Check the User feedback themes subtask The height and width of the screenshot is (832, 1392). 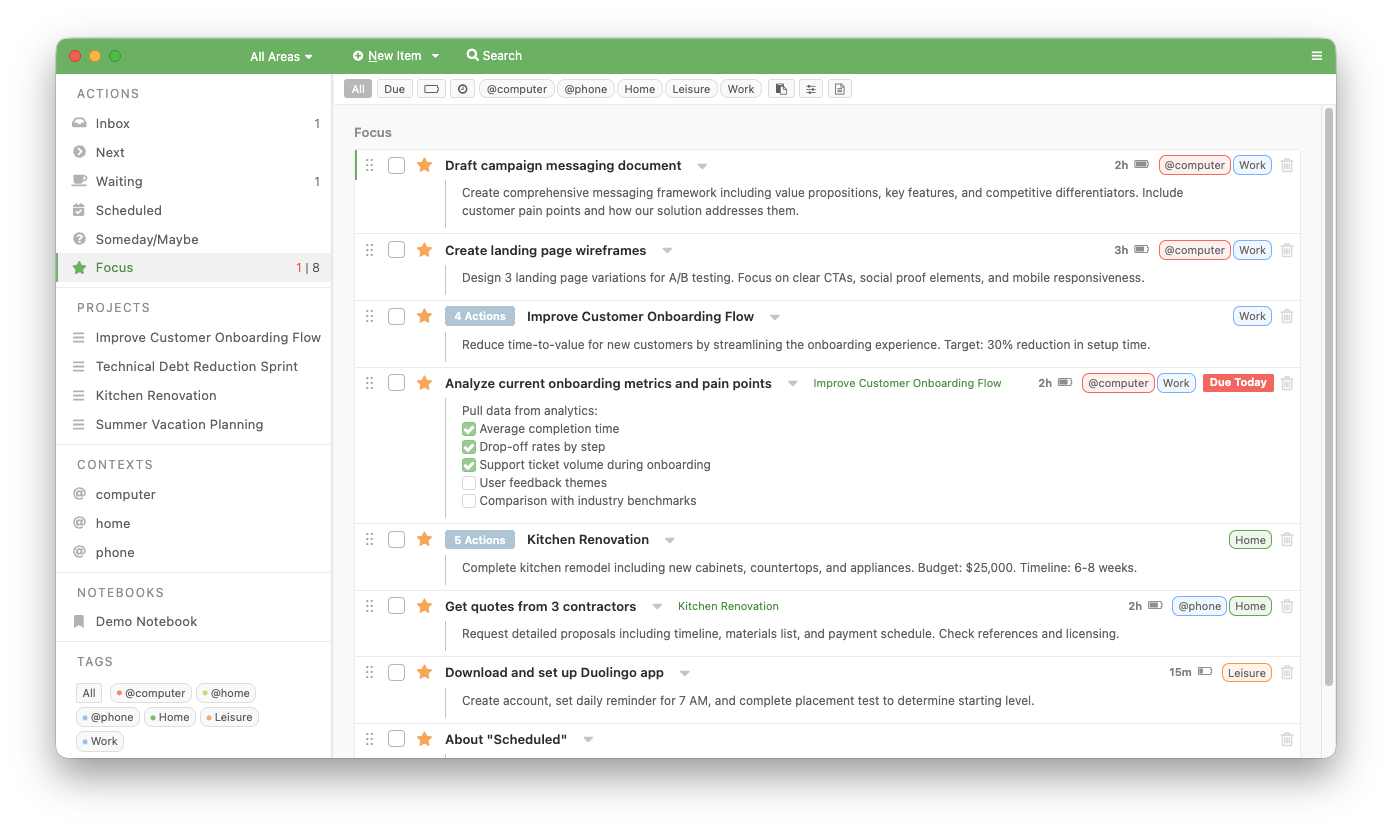tap(469, 482)
